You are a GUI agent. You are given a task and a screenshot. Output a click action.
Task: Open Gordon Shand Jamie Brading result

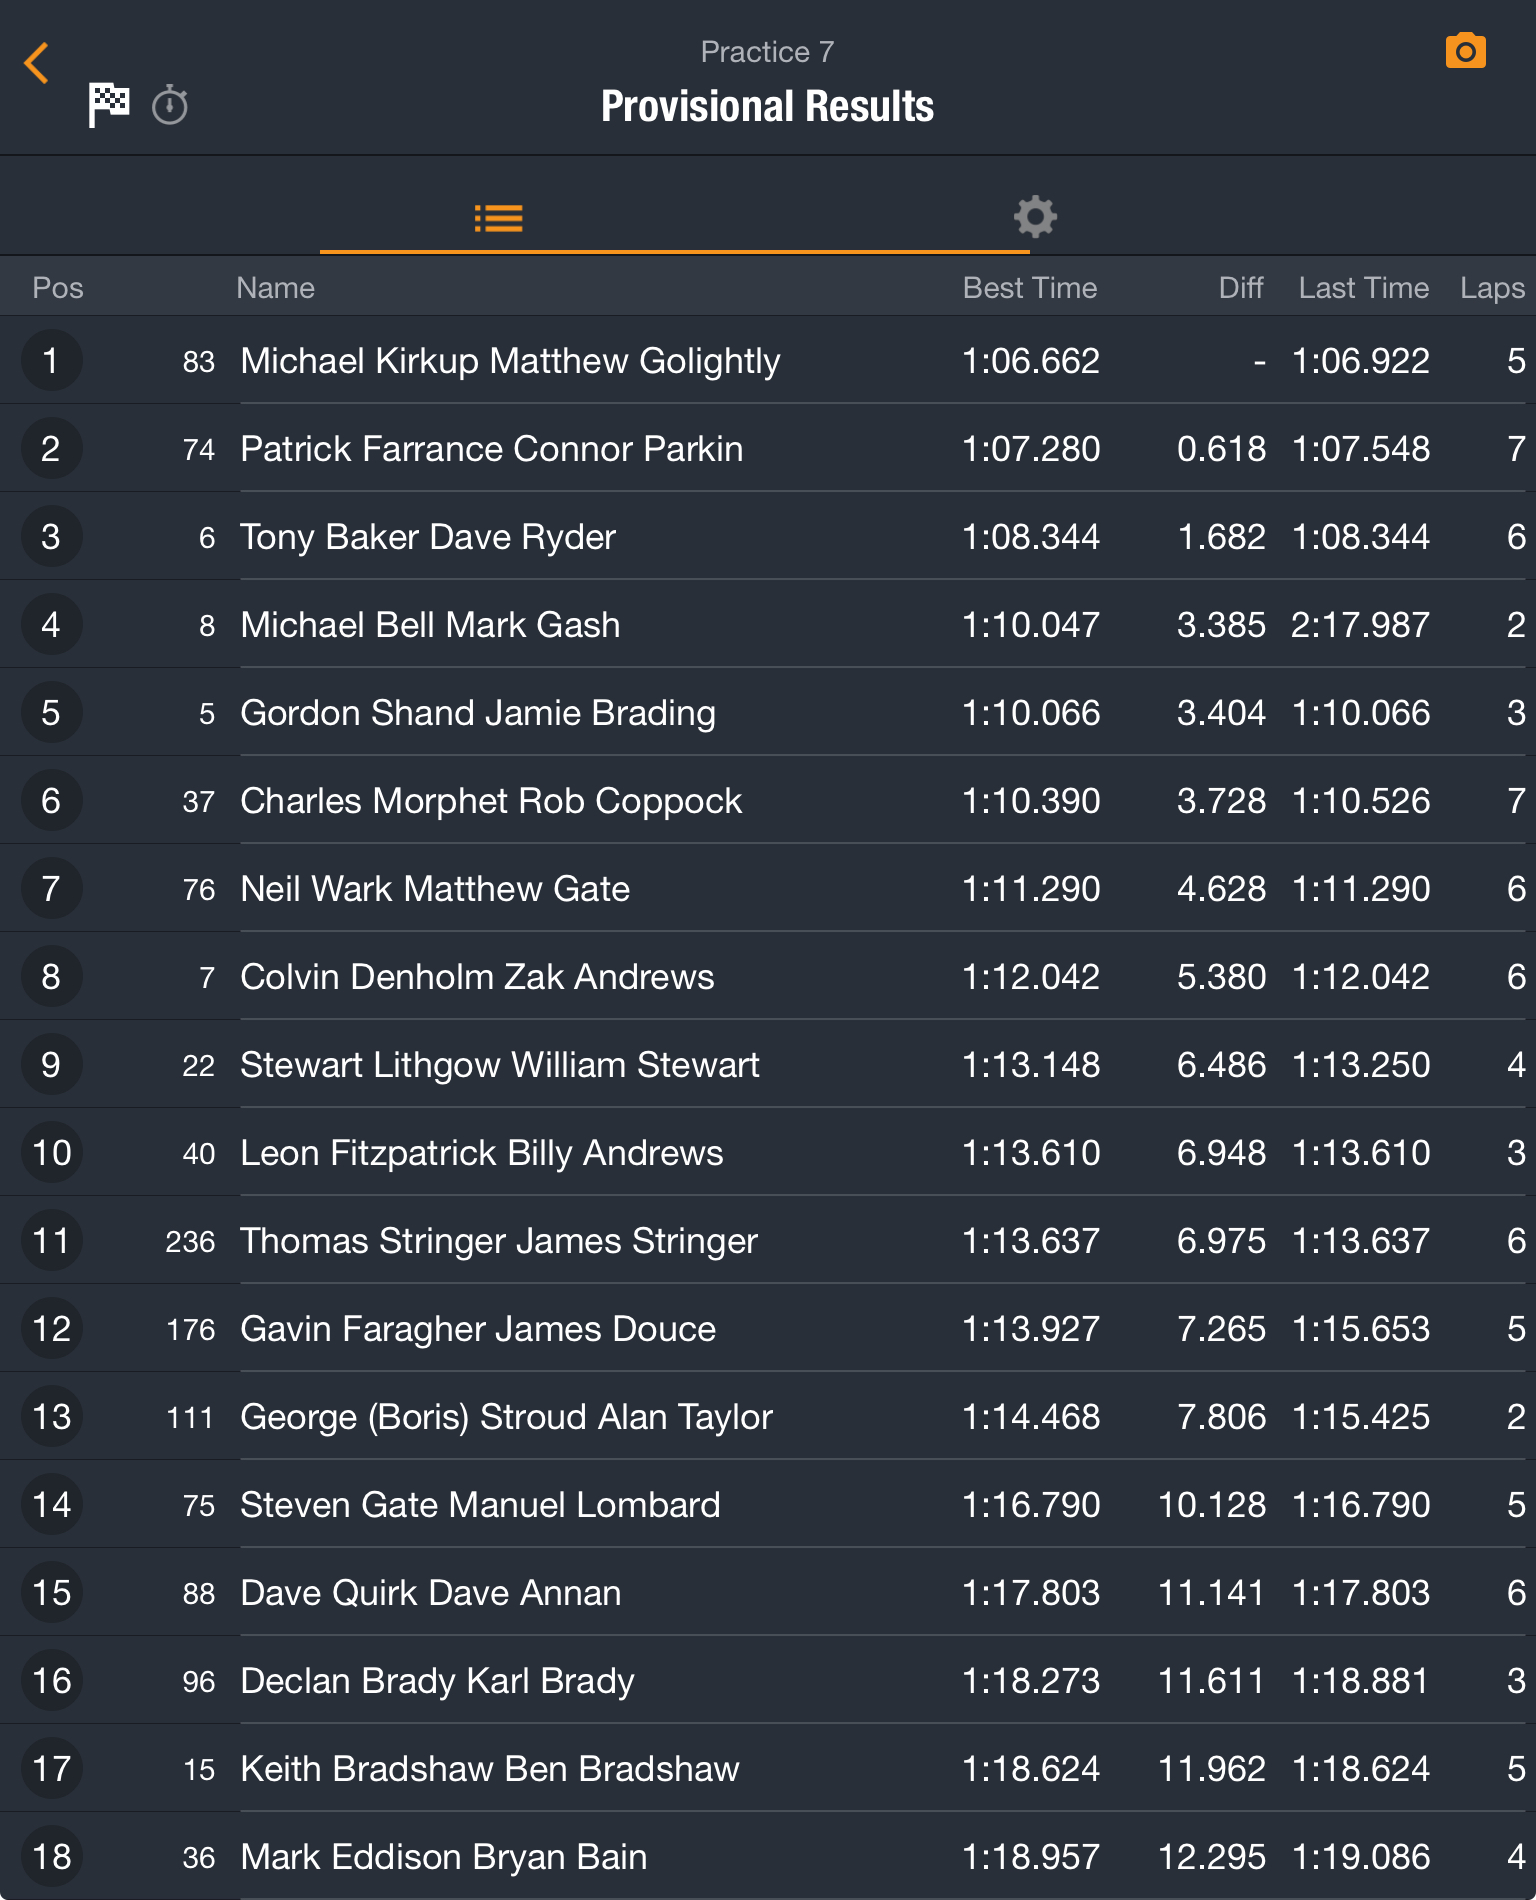pyautogui.click(x=768, y=713)
